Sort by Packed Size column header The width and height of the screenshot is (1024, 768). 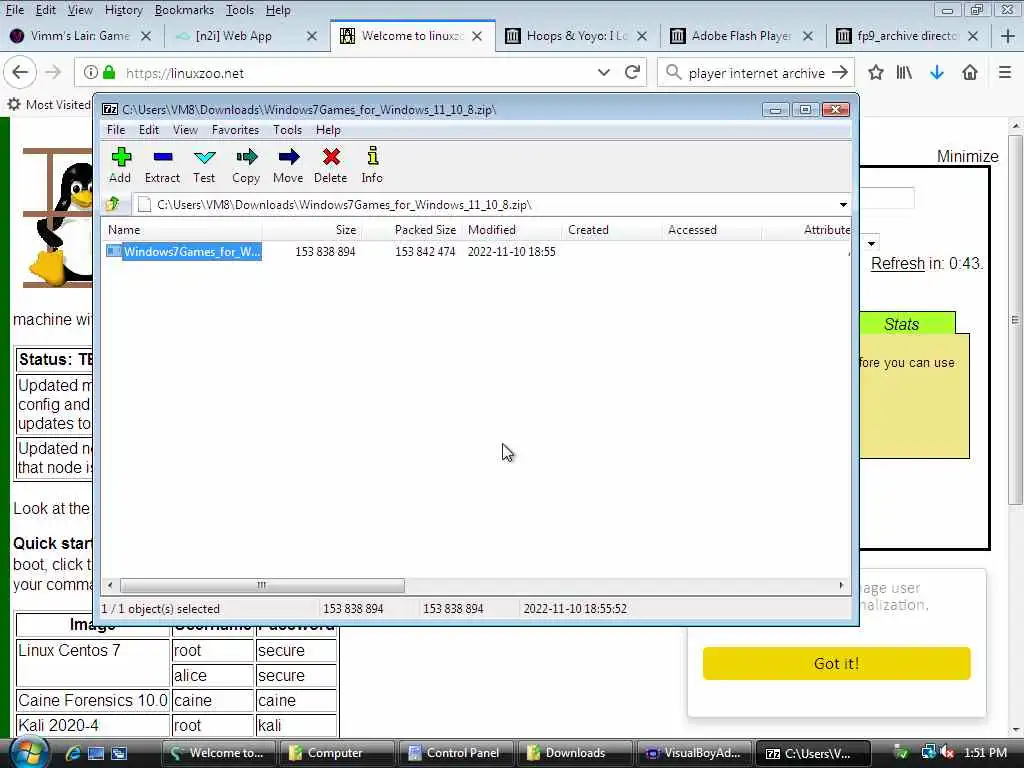413,230
